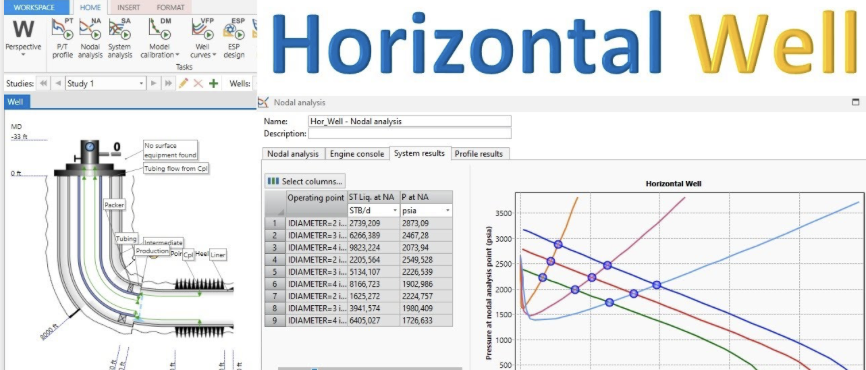Click the pencil edit study icon
The height and width of the screenshot is (370, 866).
(183, 84)
